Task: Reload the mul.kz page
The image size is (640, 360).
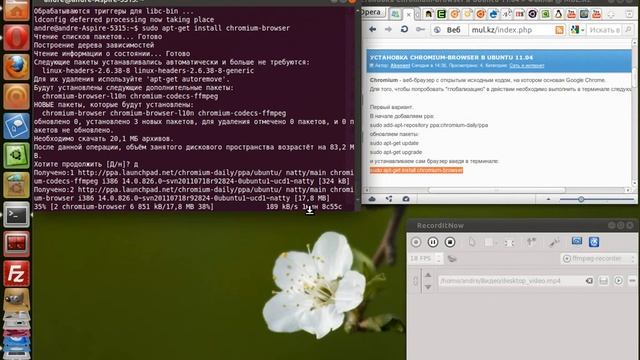Action: (x=404, y=29)
